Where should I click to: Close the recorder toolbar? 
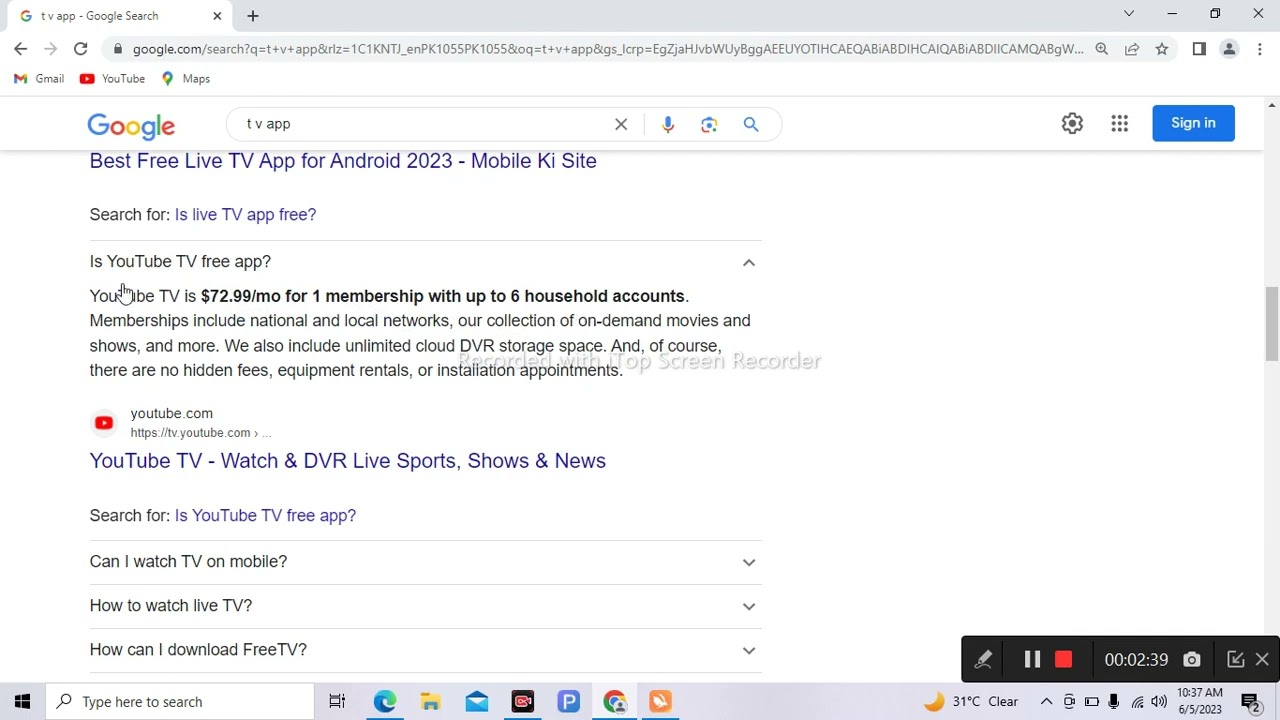1262,660
